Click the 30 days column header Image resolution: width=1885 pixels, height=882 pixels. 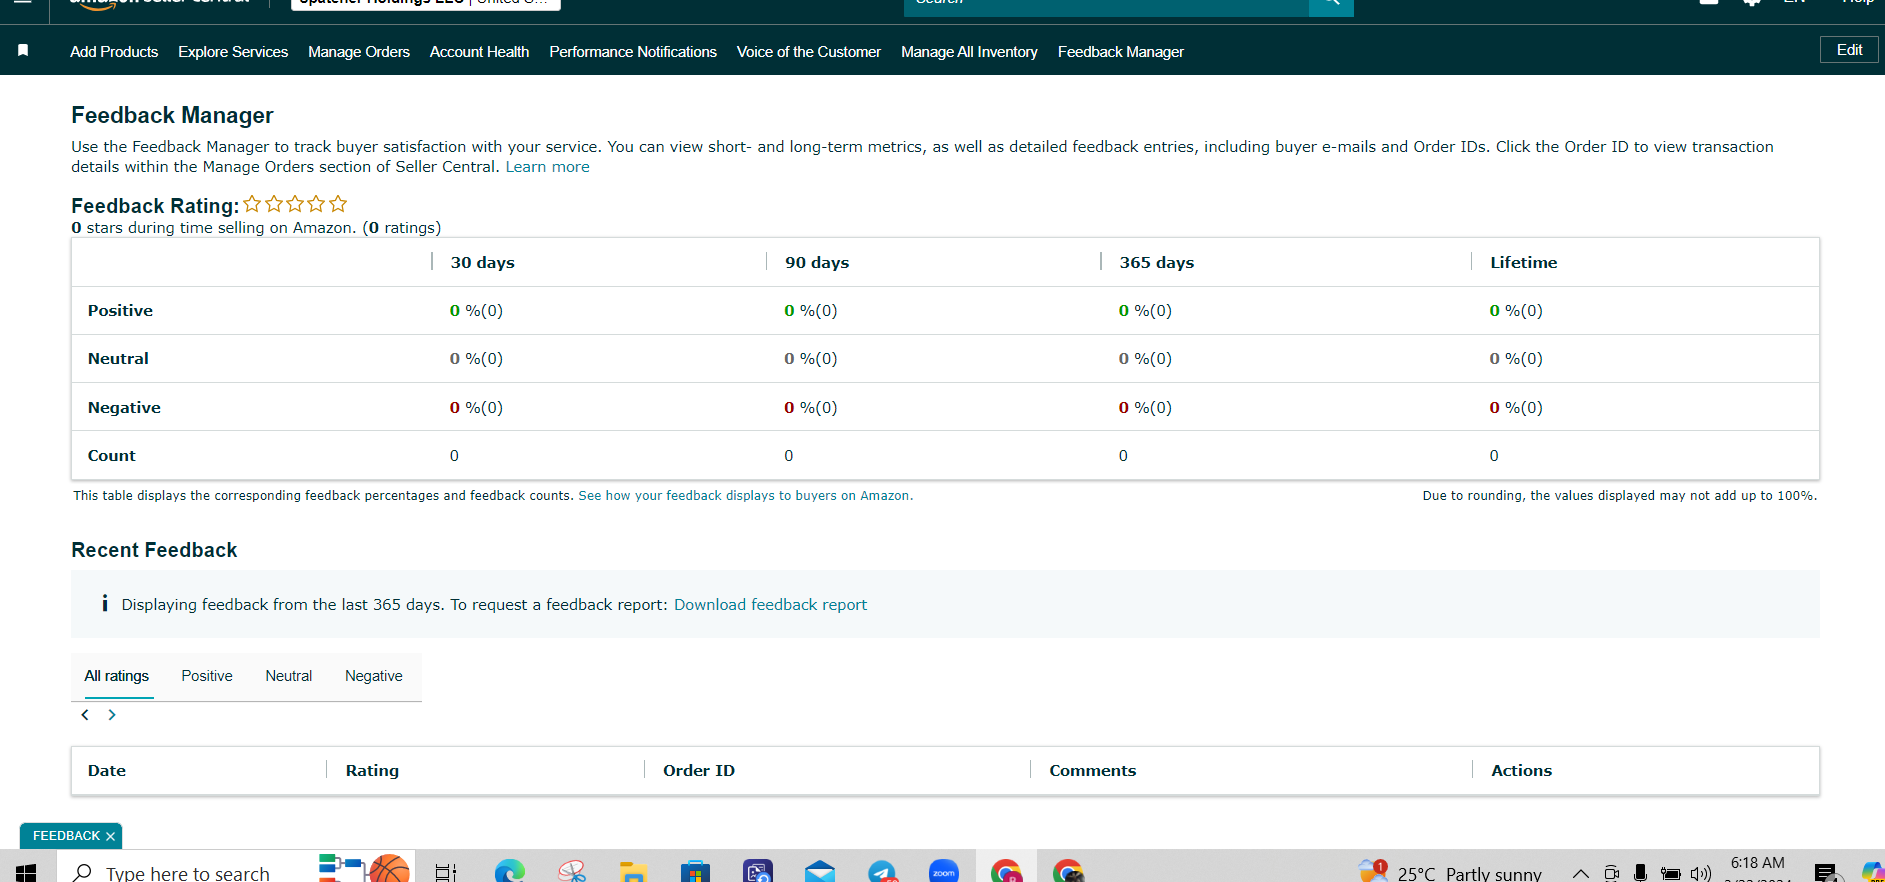(x=482, y=262)
